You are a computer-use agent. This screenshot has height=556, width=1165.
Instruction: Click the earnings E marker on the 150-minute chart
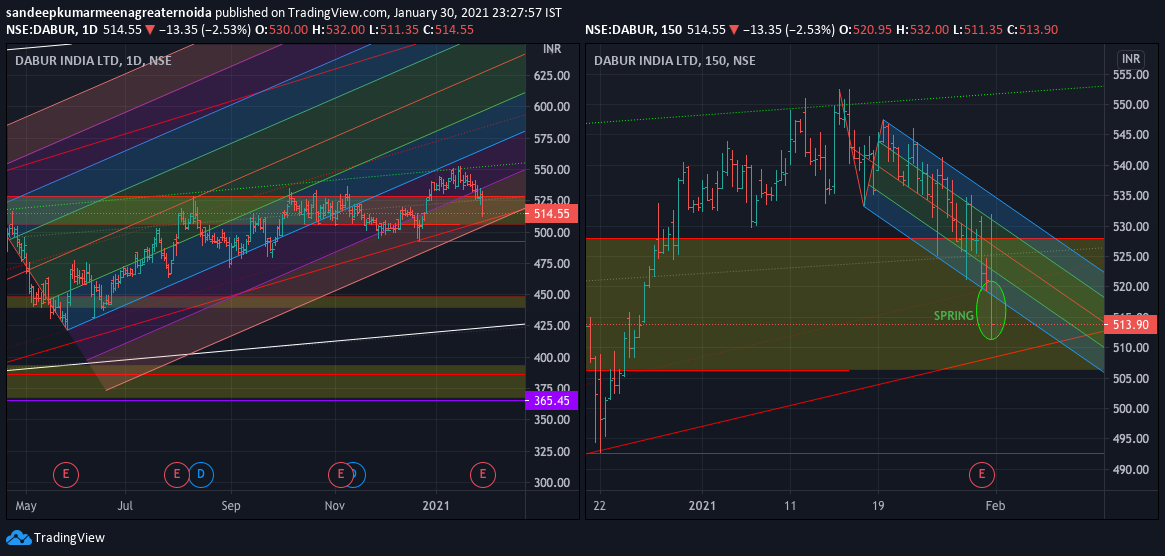tap(982, 474)
